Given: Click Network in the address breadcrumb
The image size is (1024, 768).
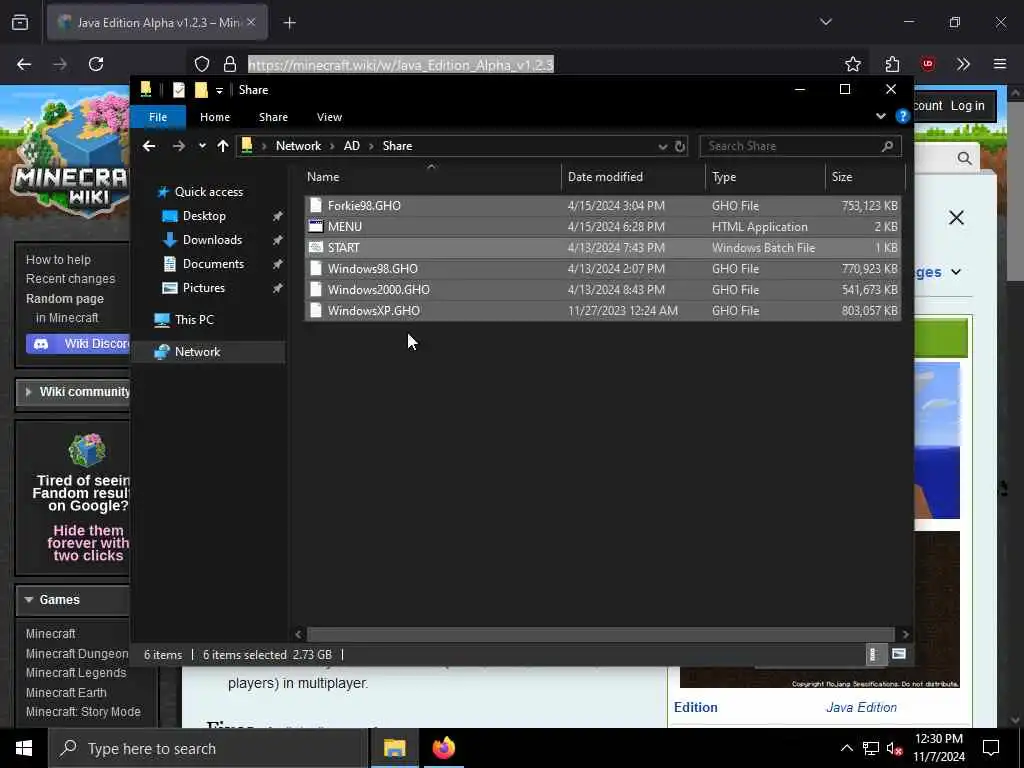Looking at the screenshot, I should [x=298, y=146].
